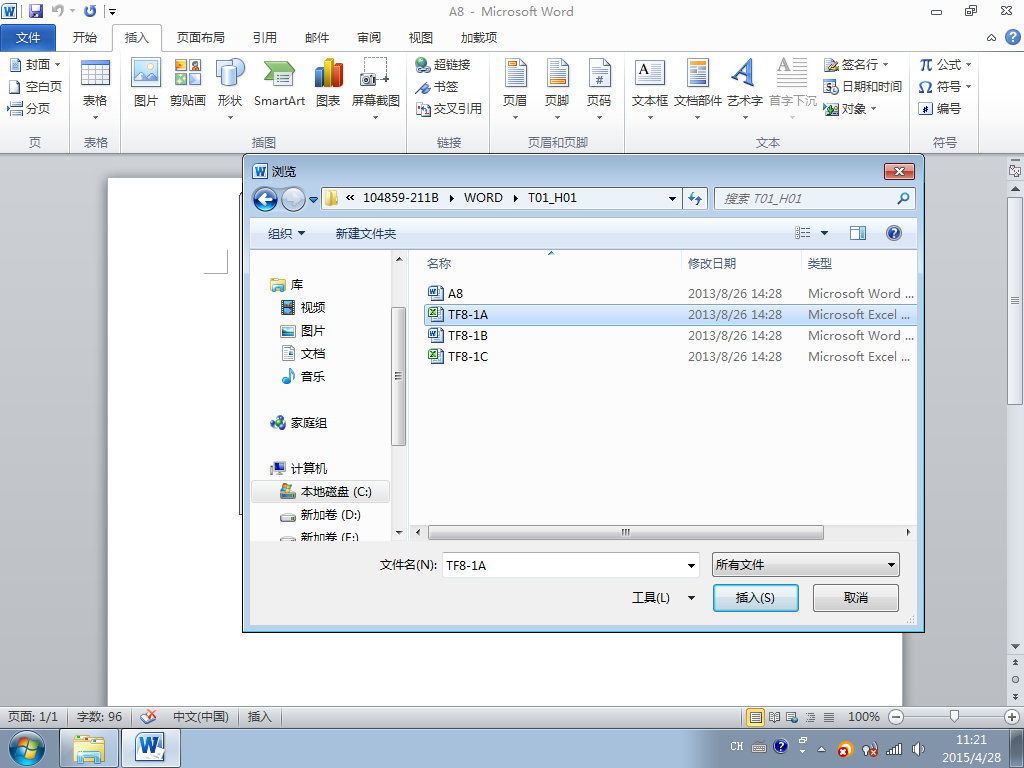
Task: Select 本地磁盘 (C:) in navigation pane
Action: coord(321,492)
